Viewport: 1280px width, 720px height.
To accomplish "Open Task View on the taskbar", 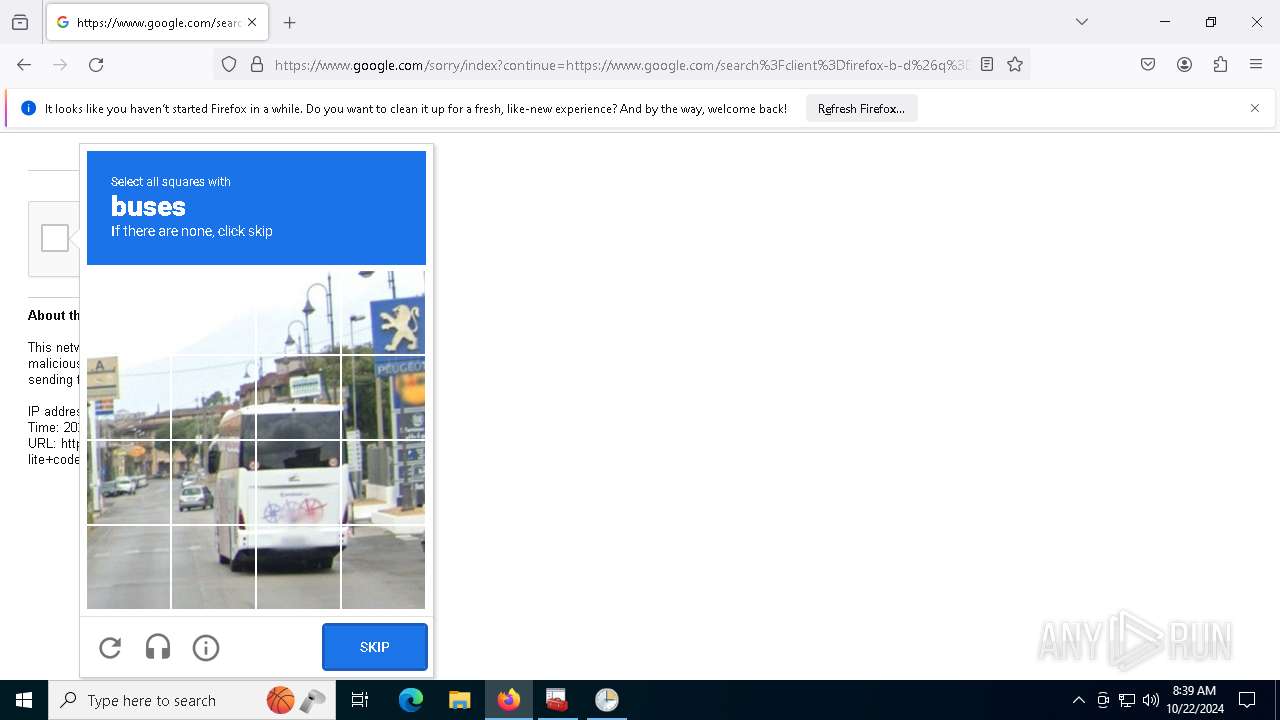I will (360, 700).
